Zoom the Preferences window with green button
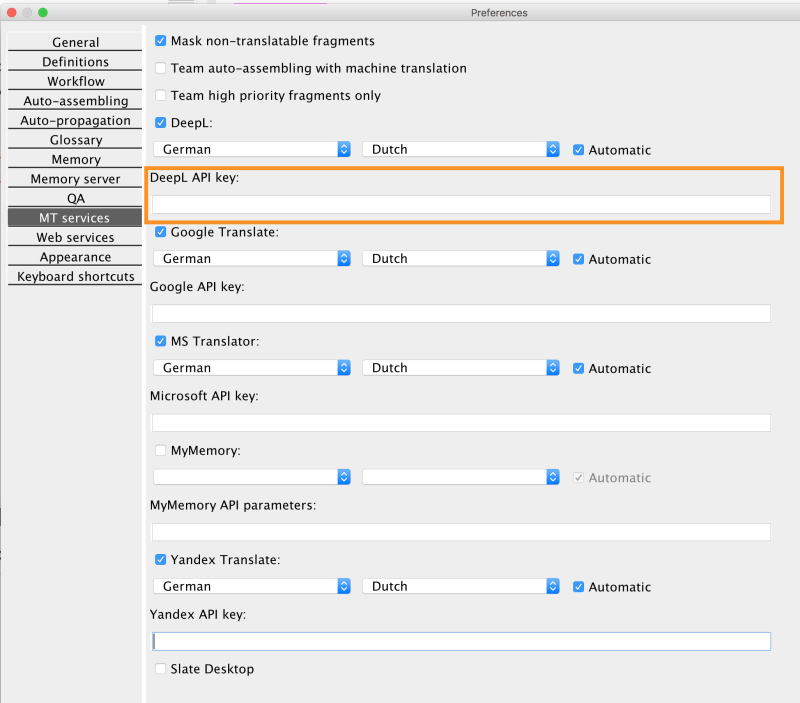Image resolution: width=800 pixels, height=703 pixels. [43, 12]
